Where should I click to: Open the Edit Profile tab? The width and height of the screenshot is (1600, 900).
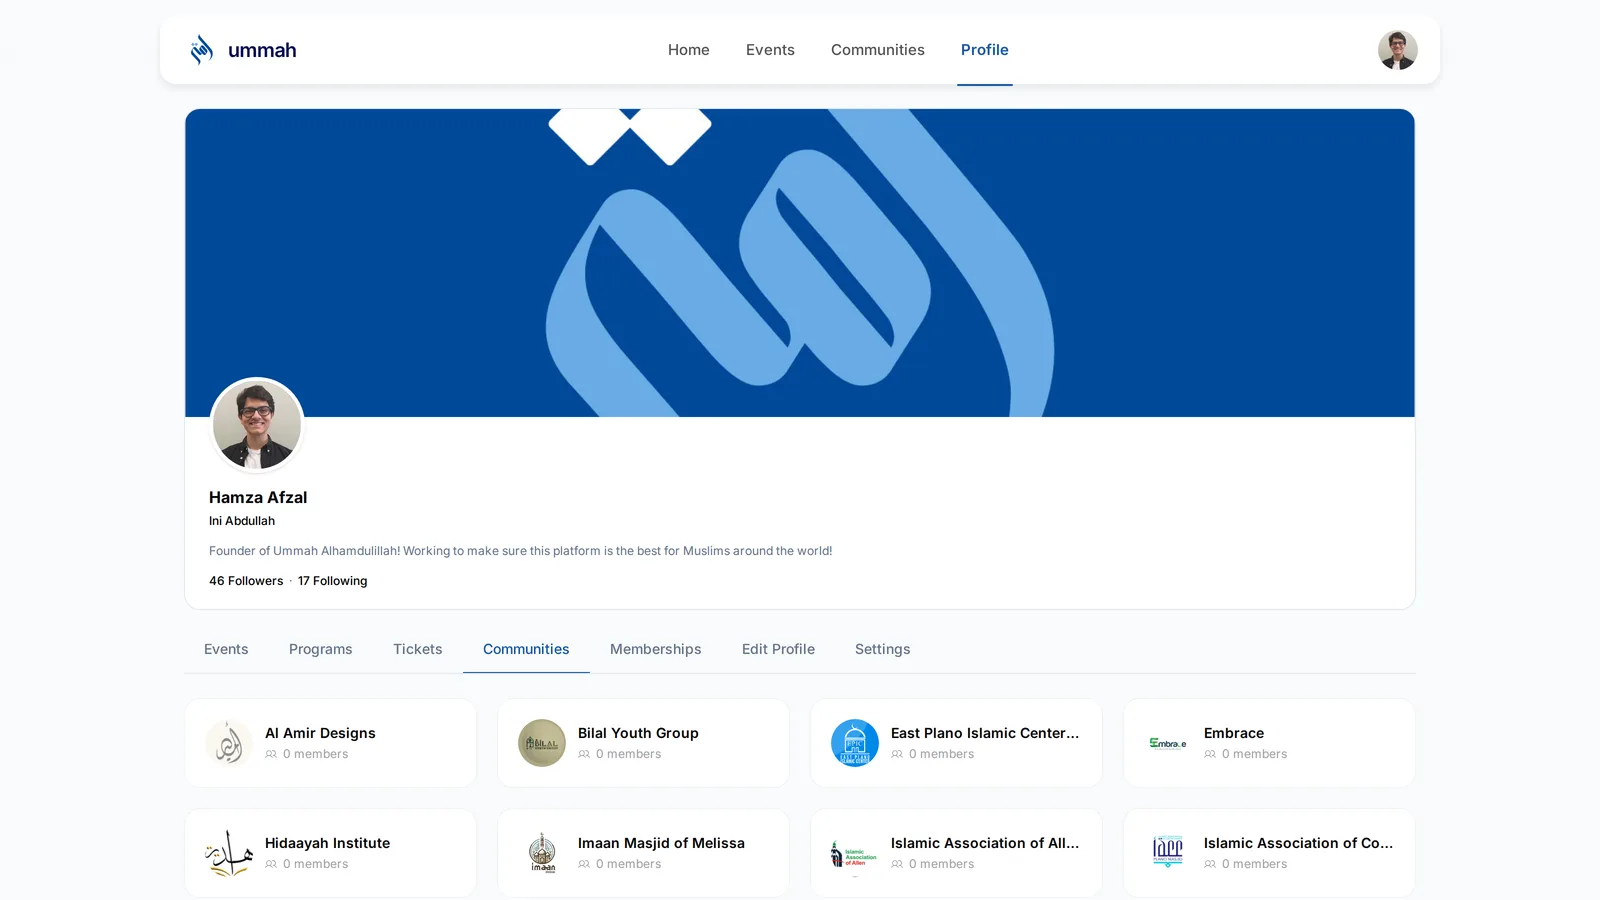[778, 649]
